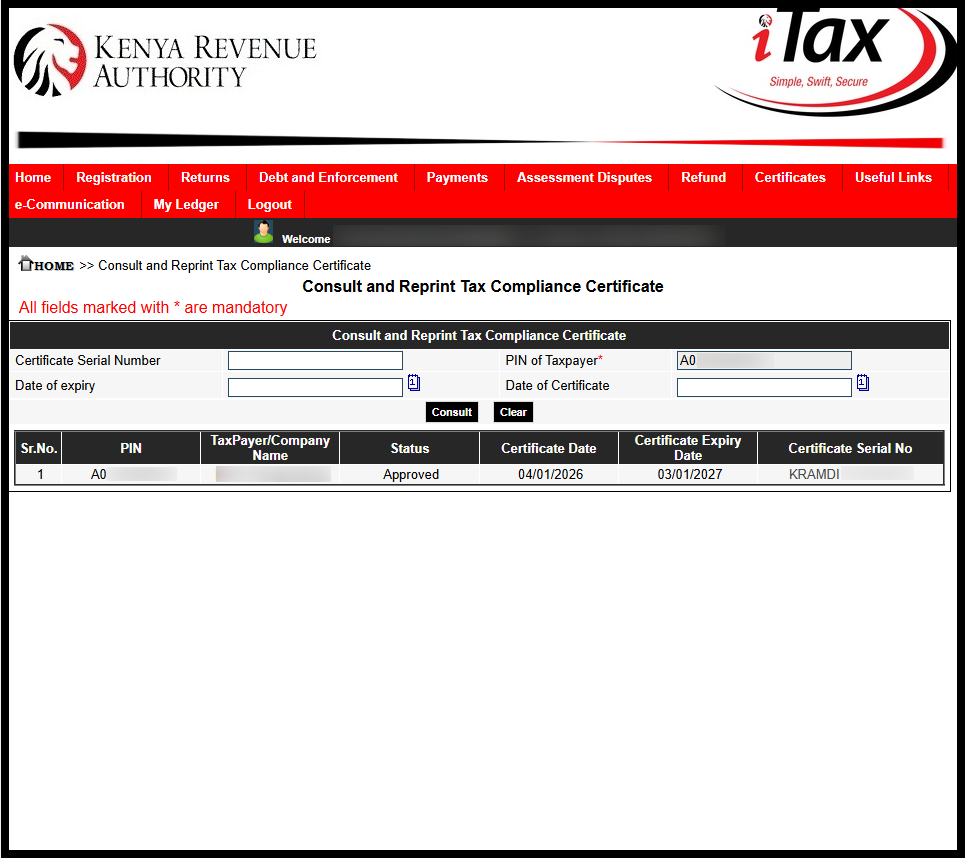Open the Payments menu
Image resolution: width=965 pixels, height=858 pixels.
click(457, 177)
